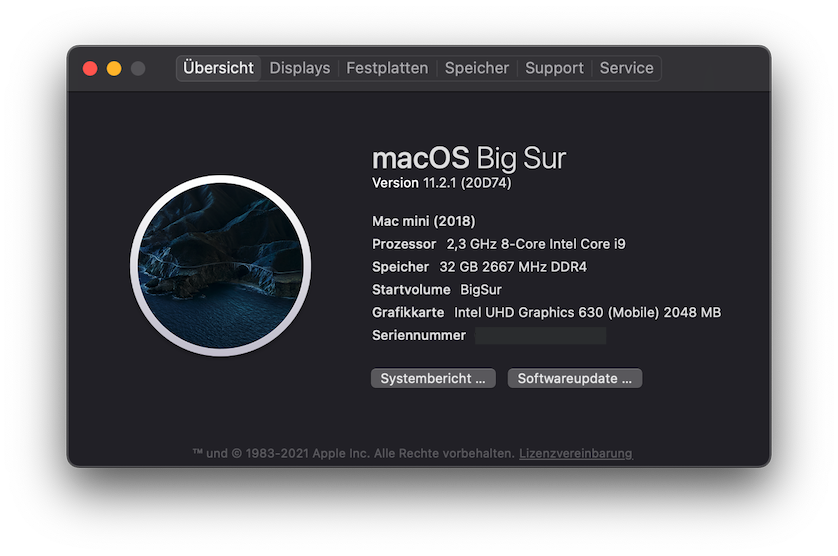Click the Intel UHD Graphics 630 value
This screenshot has height=556, width=838.
[x=587, y=312]
